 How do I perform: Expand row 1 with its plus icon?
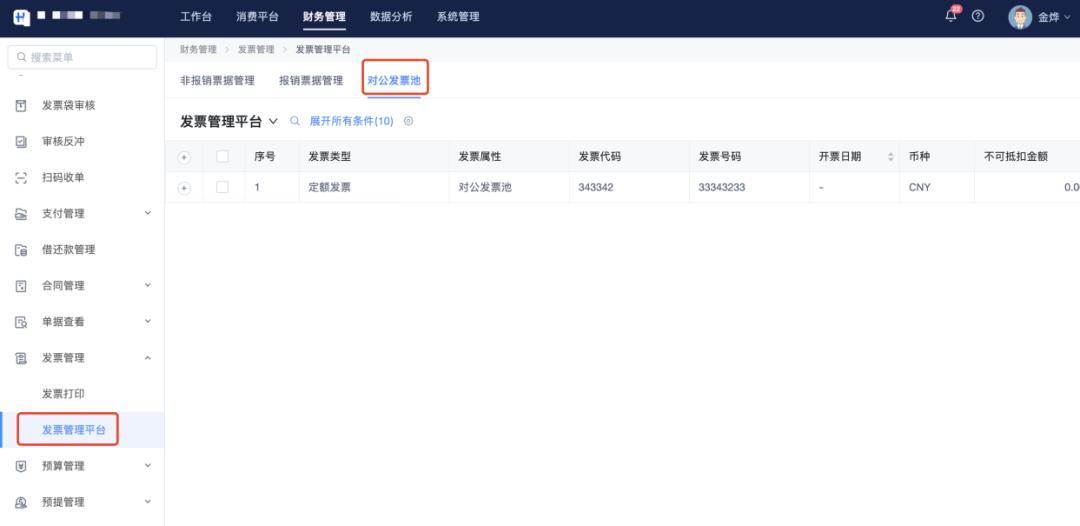pos(184,187)
